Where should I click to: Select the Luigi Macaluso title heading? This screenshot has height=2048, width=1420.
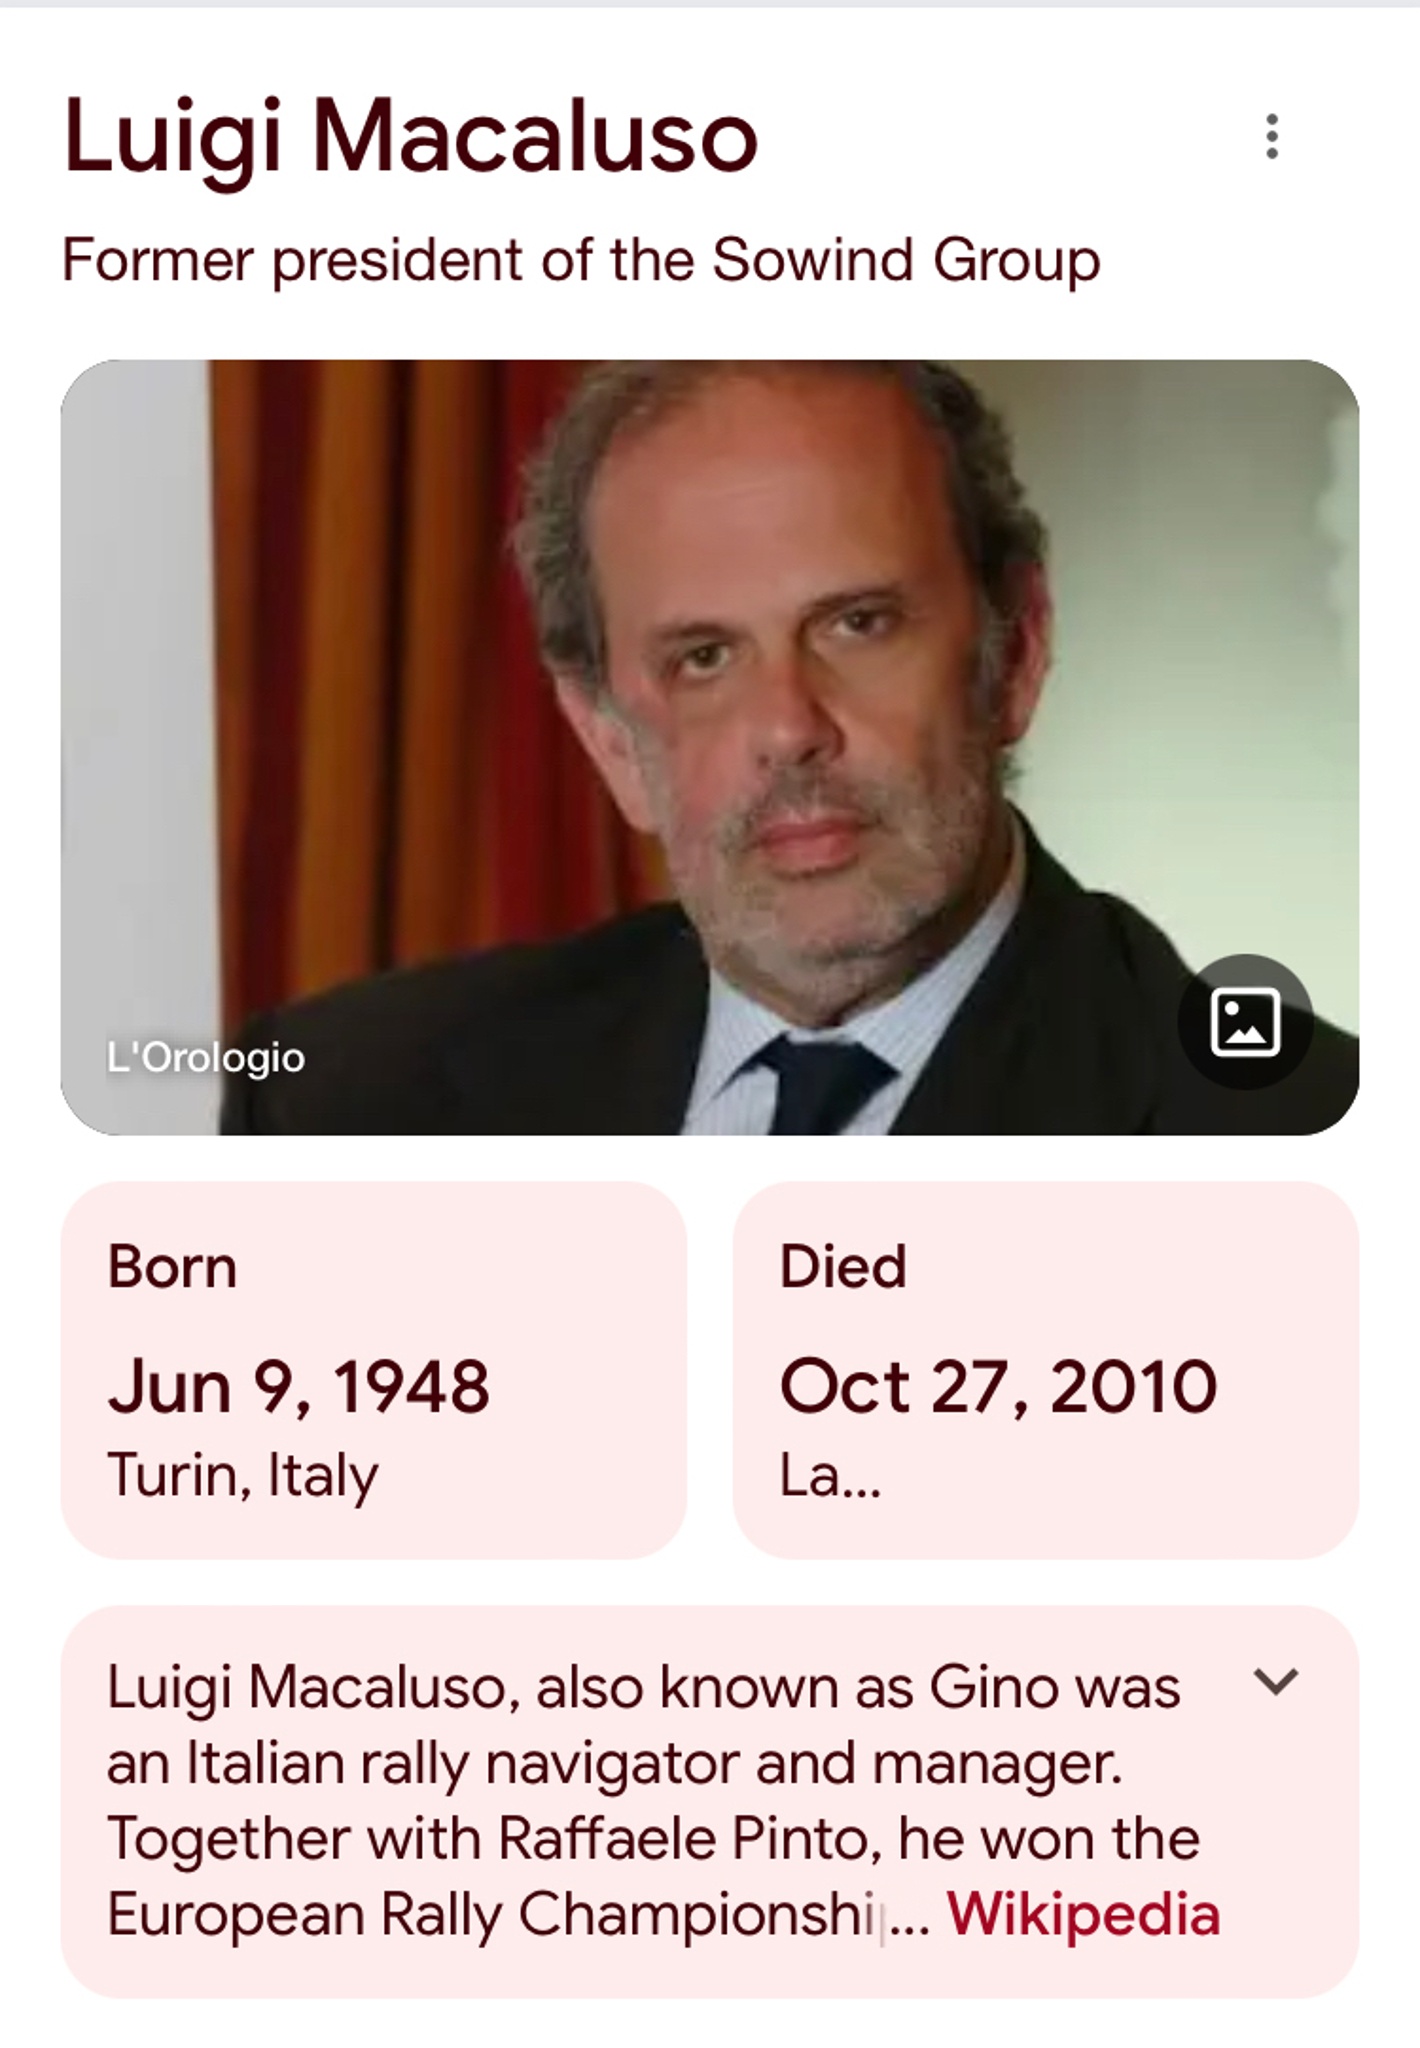tap(410, 137)
